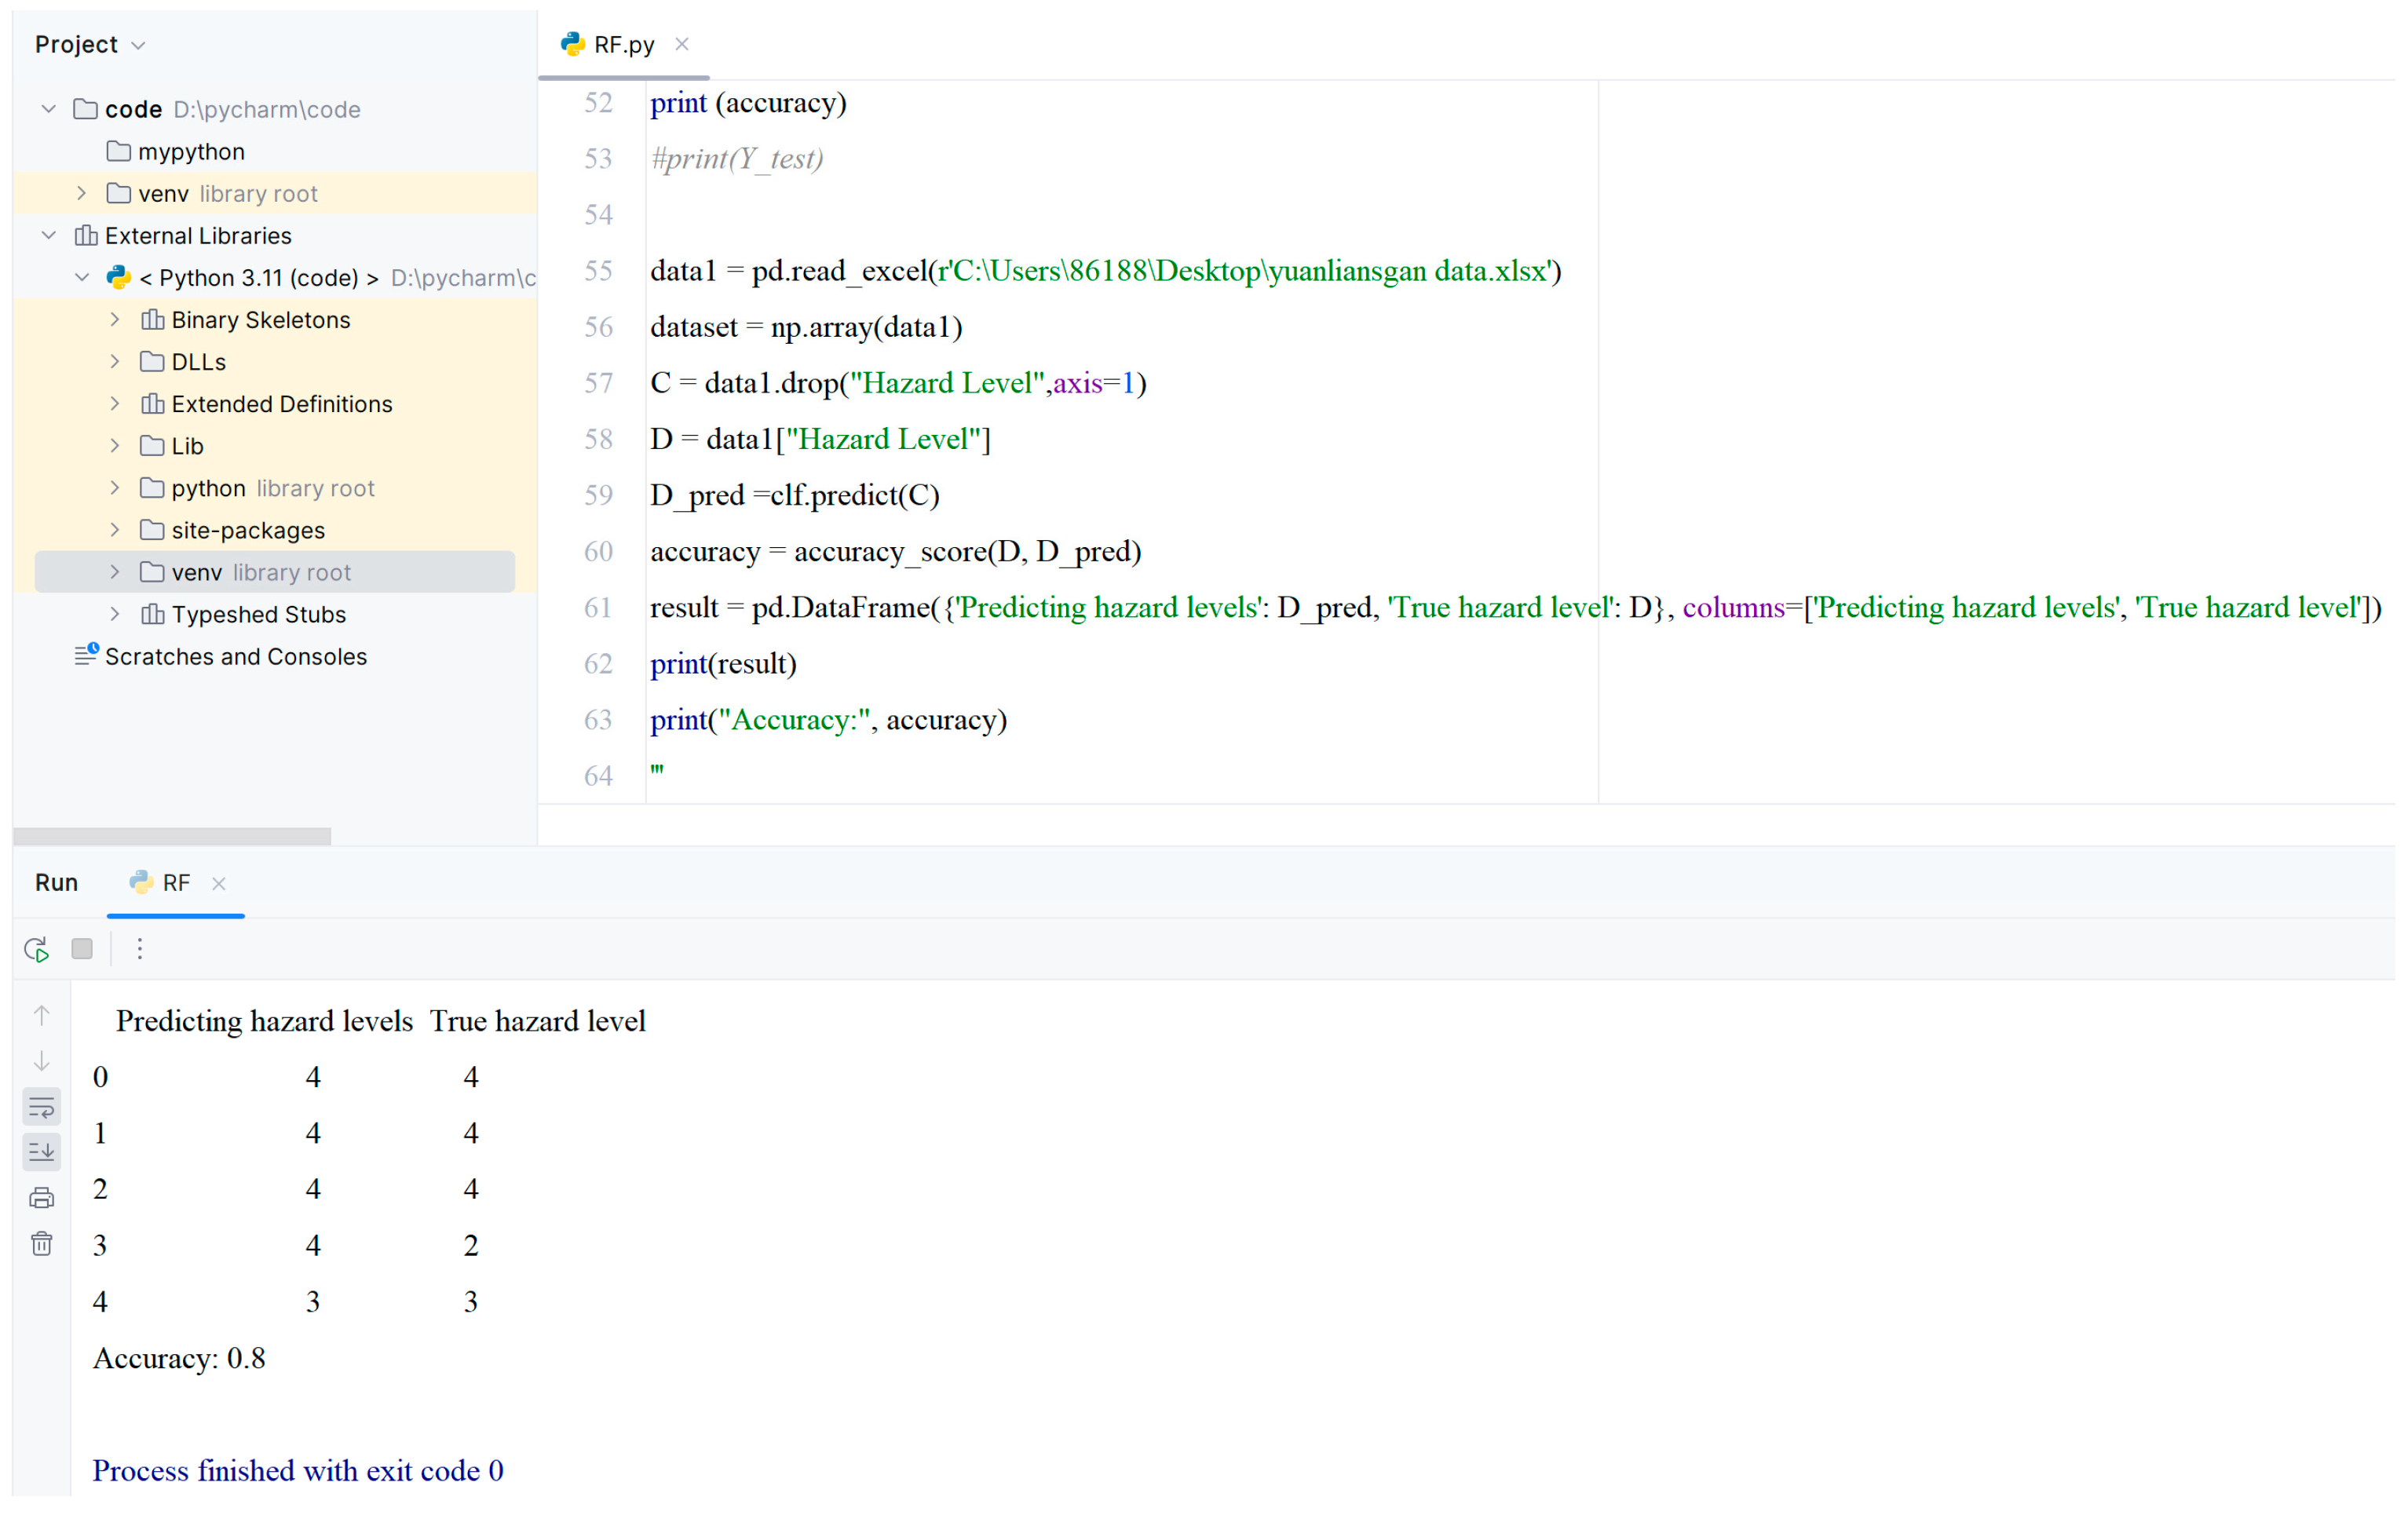Toggle Soft-Wrap in the Run console

42,1106
